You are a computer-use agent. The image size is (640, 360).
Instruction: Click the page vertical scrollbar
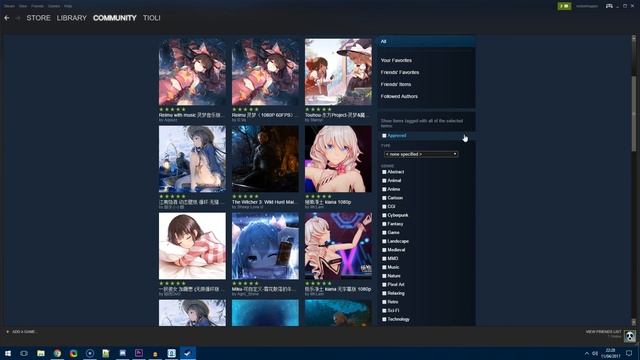click(x=633, y=114)
